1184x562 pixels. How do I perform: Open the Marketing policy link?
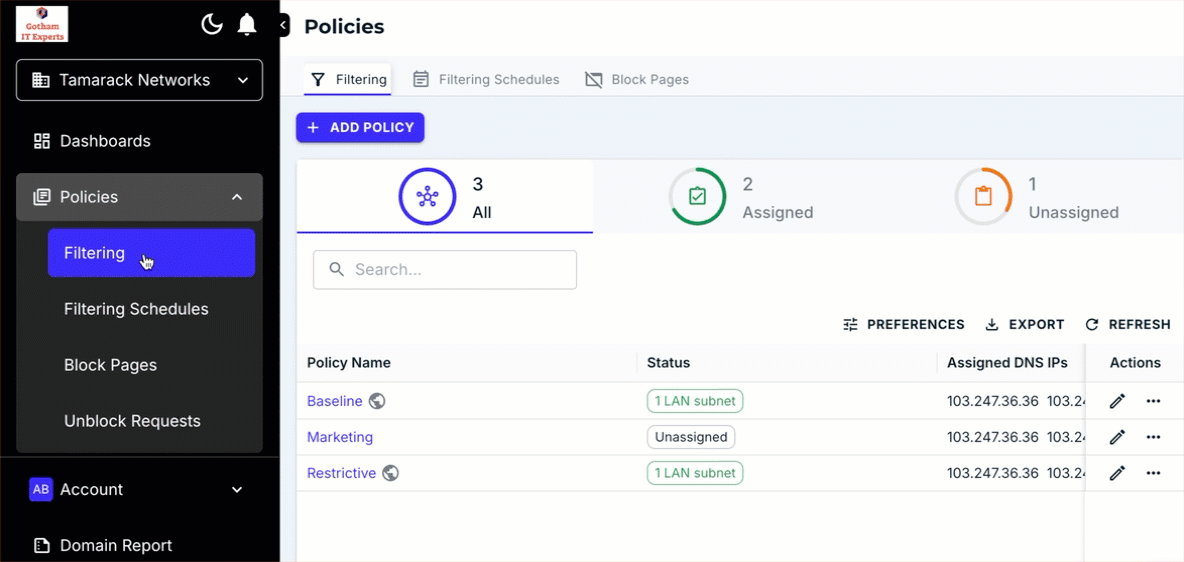click(340, 437)
